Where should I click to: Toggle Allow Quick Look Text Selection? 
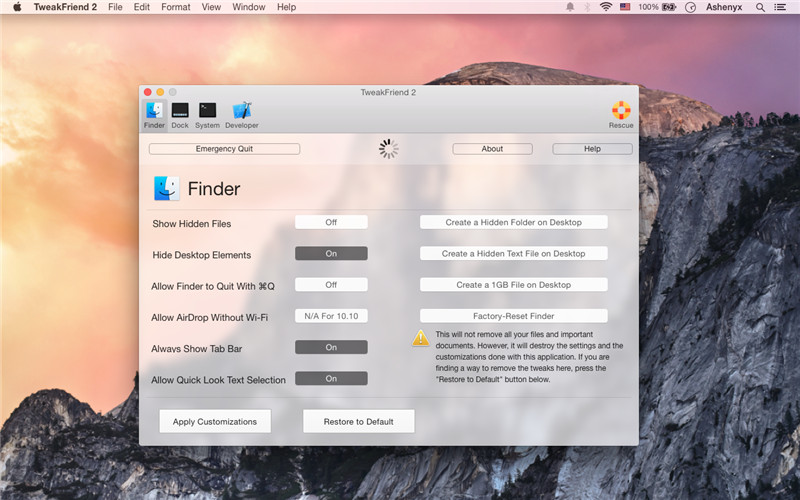click(331, 379)
